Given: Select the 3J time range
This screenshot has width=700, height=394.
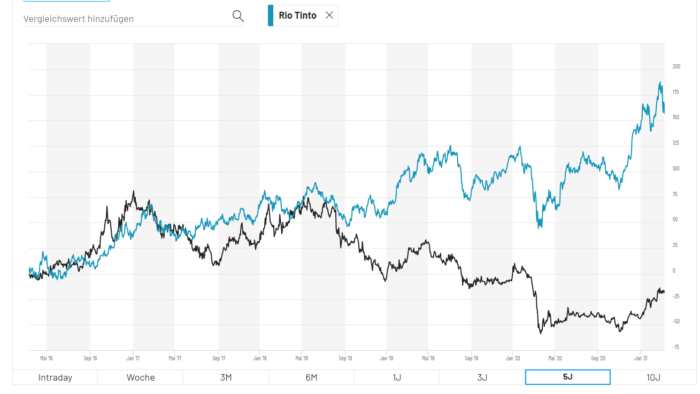Looking at the screenshot, I should click(482, 377).
